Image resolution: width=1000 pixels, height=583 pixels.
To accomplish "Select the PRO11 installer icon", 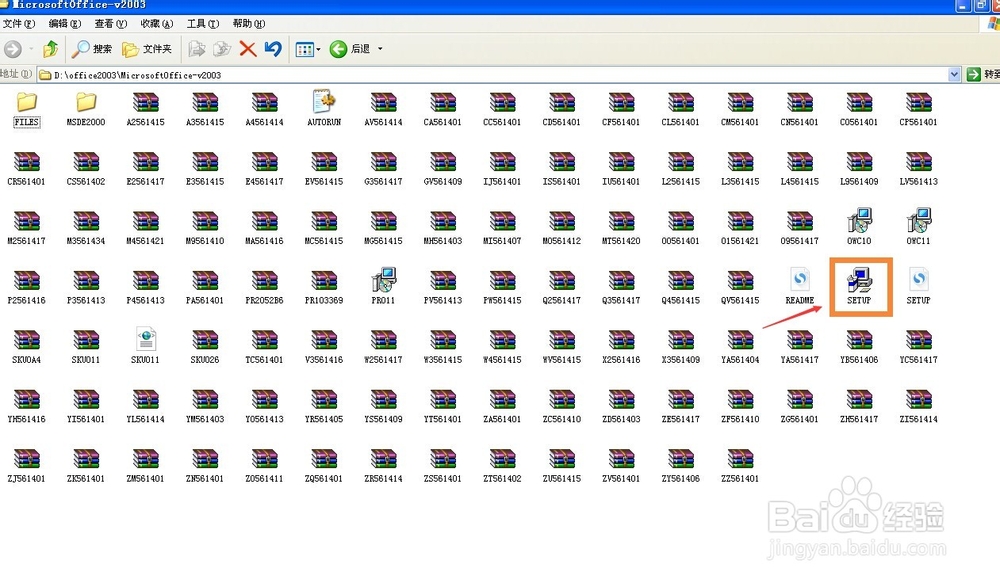I will (x=383, y=286).
